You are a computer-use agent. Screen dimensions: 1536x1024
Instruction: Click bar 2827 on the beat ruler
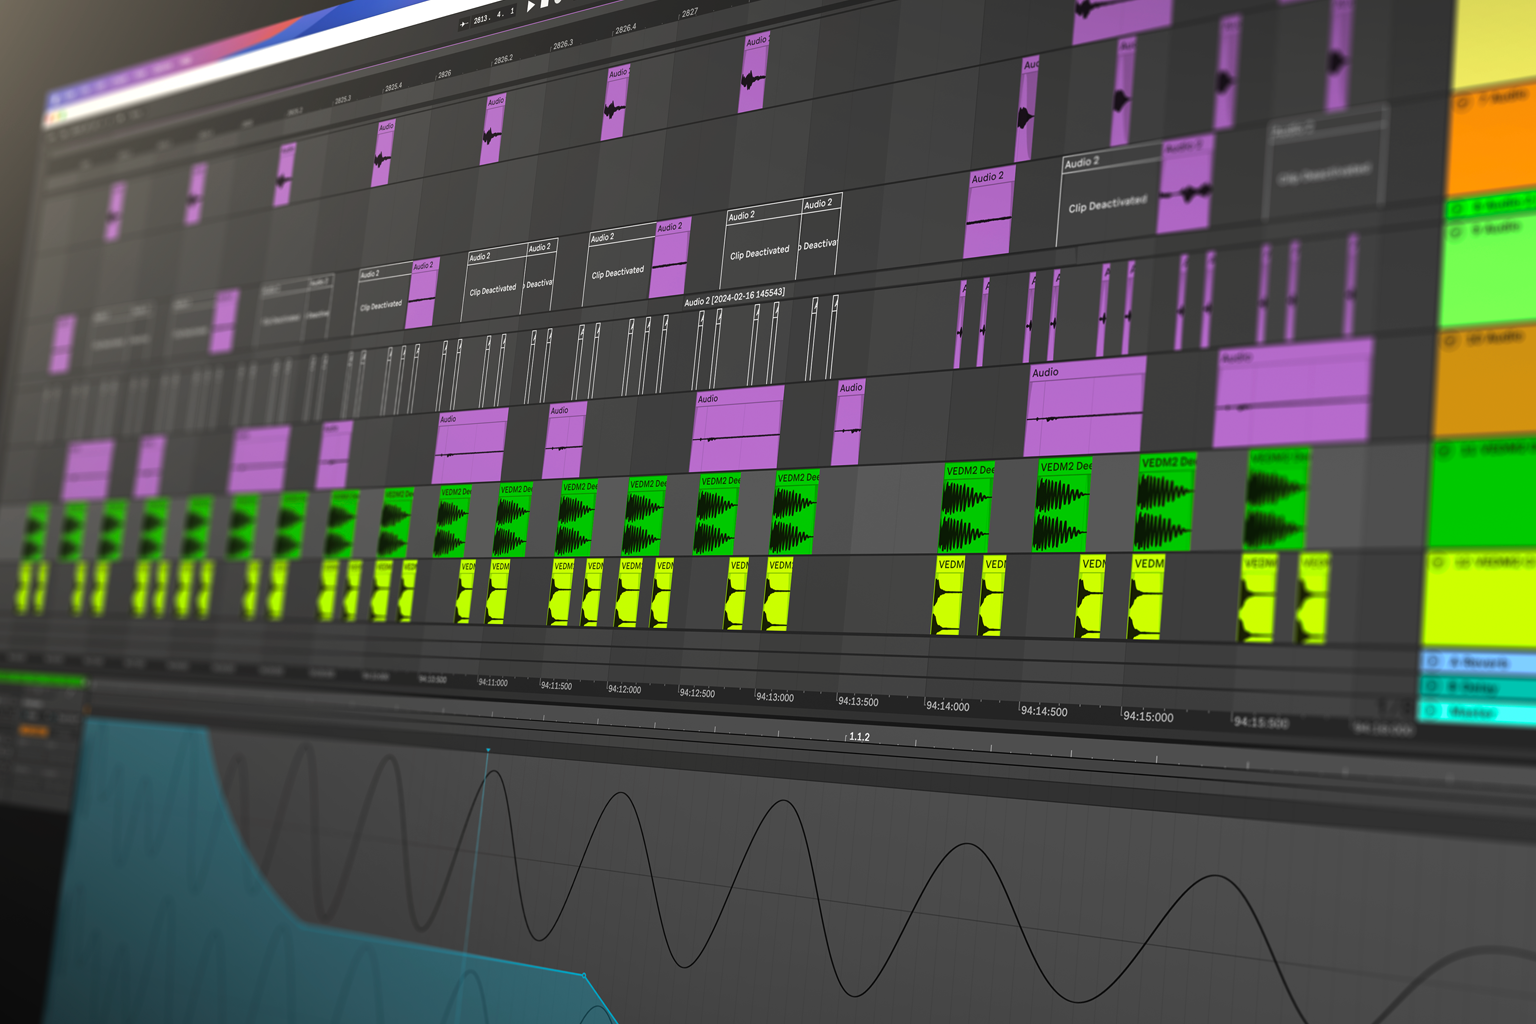point(690,14)
